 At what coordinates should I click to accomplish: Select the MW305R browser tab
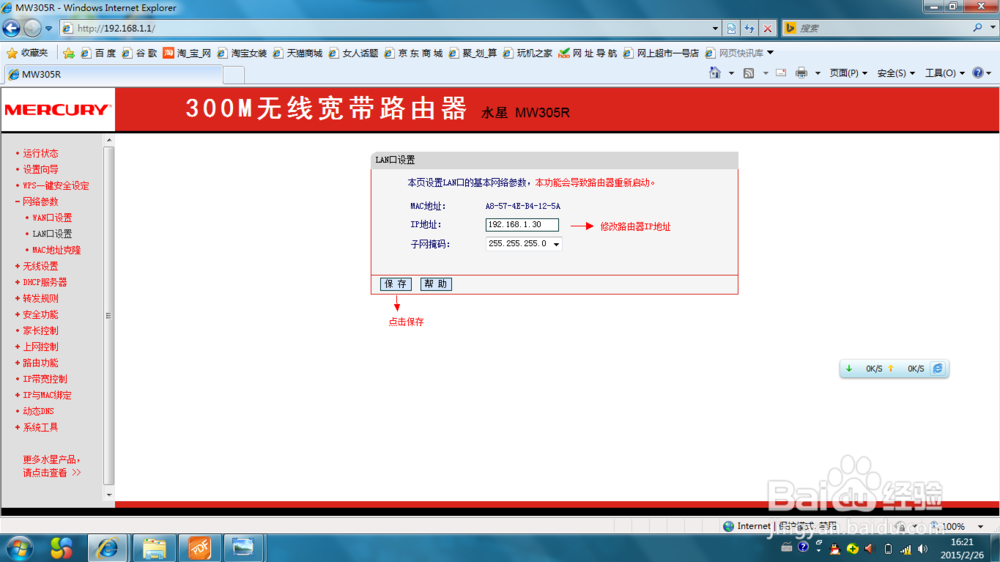point(115,75)
